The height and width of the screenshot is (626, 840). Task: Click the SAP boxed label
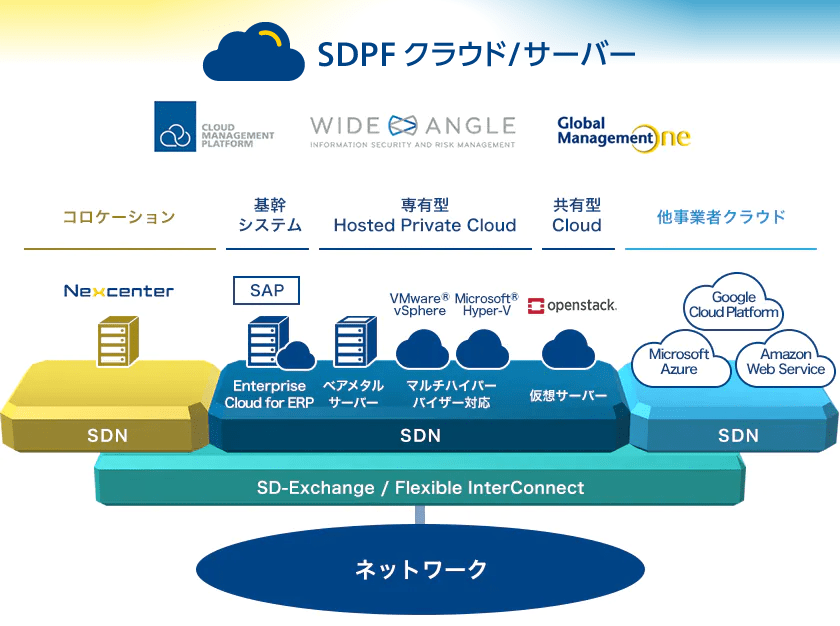(266, 290)
